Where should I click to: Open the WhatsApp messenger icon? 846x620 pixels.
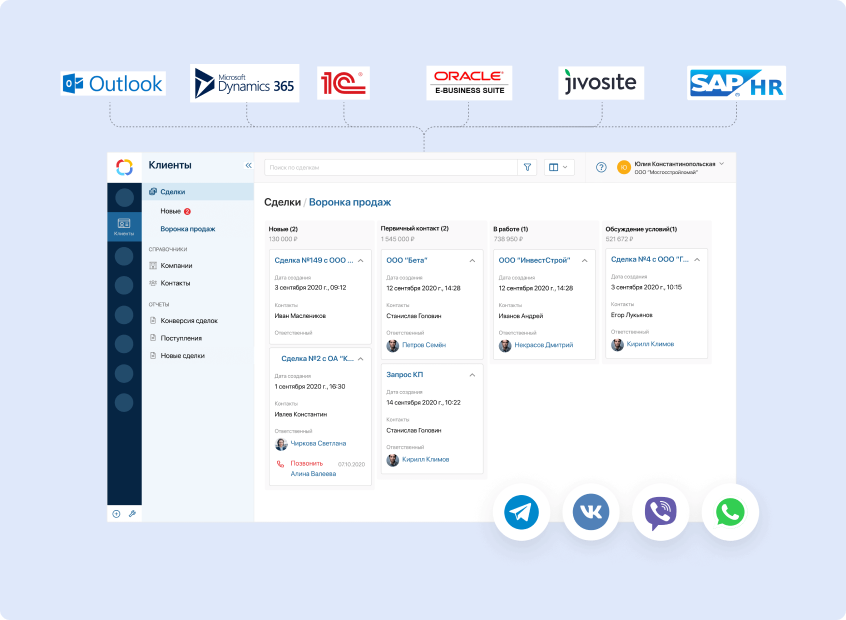click(730, 512)
